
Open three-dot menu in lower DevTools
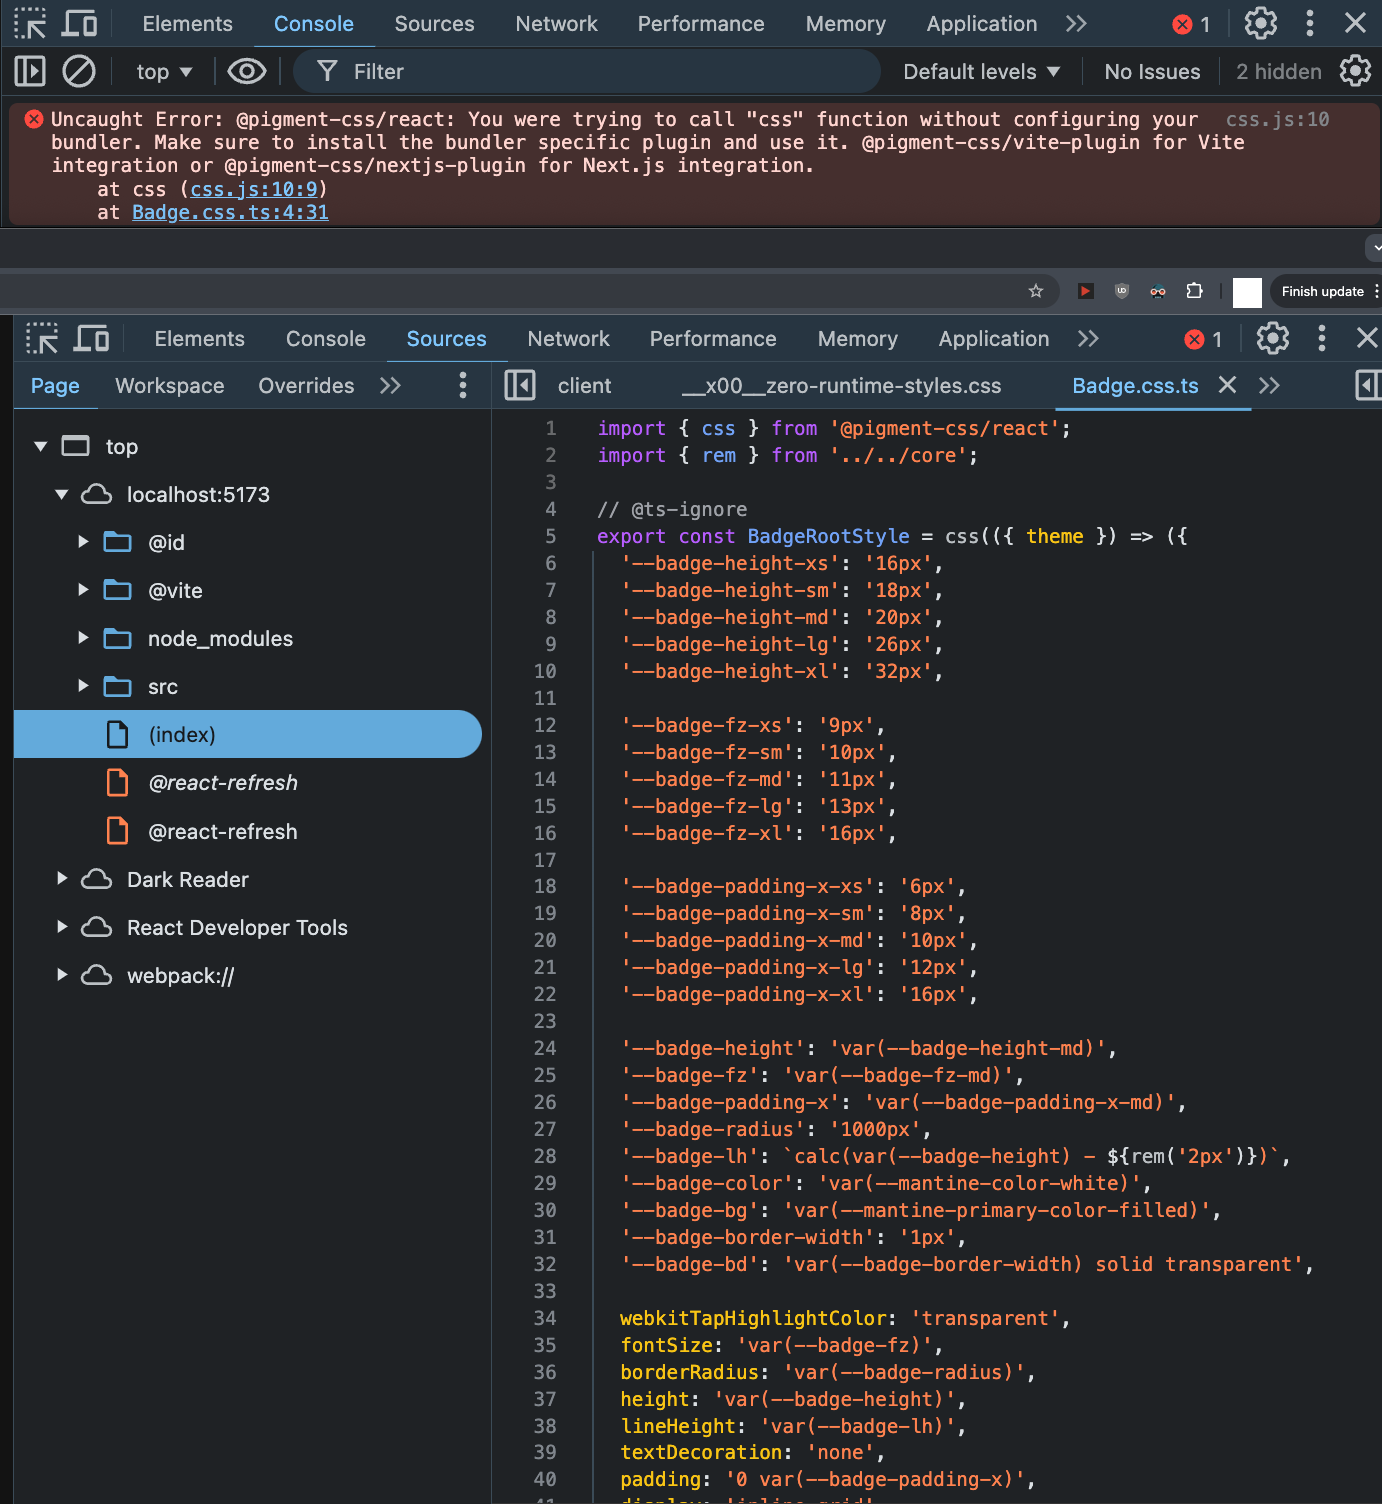1321,338
